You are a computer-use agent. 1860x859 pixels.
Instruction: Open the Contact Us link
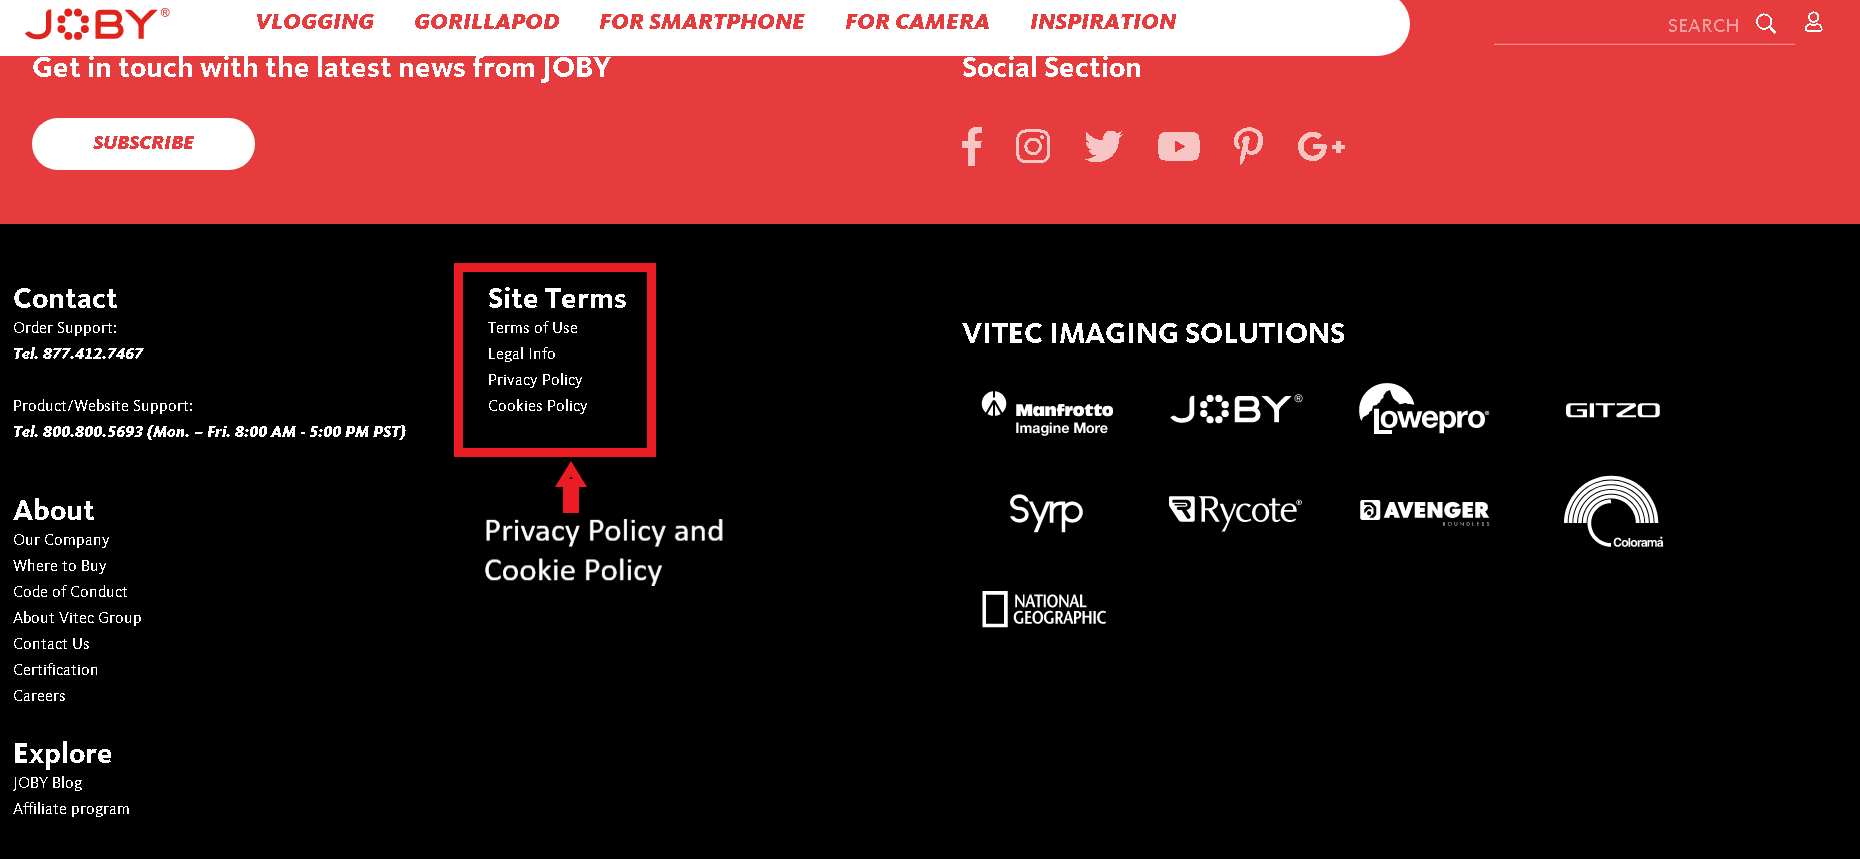click(x=51, y=644)
